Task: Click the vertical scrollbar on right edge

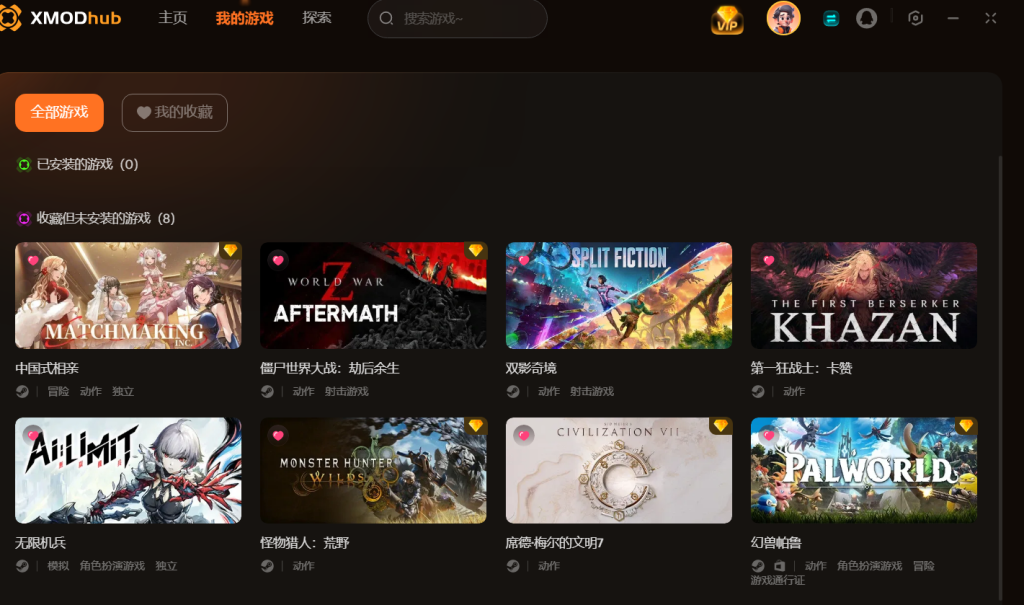Action: (x=1000, y=378)
